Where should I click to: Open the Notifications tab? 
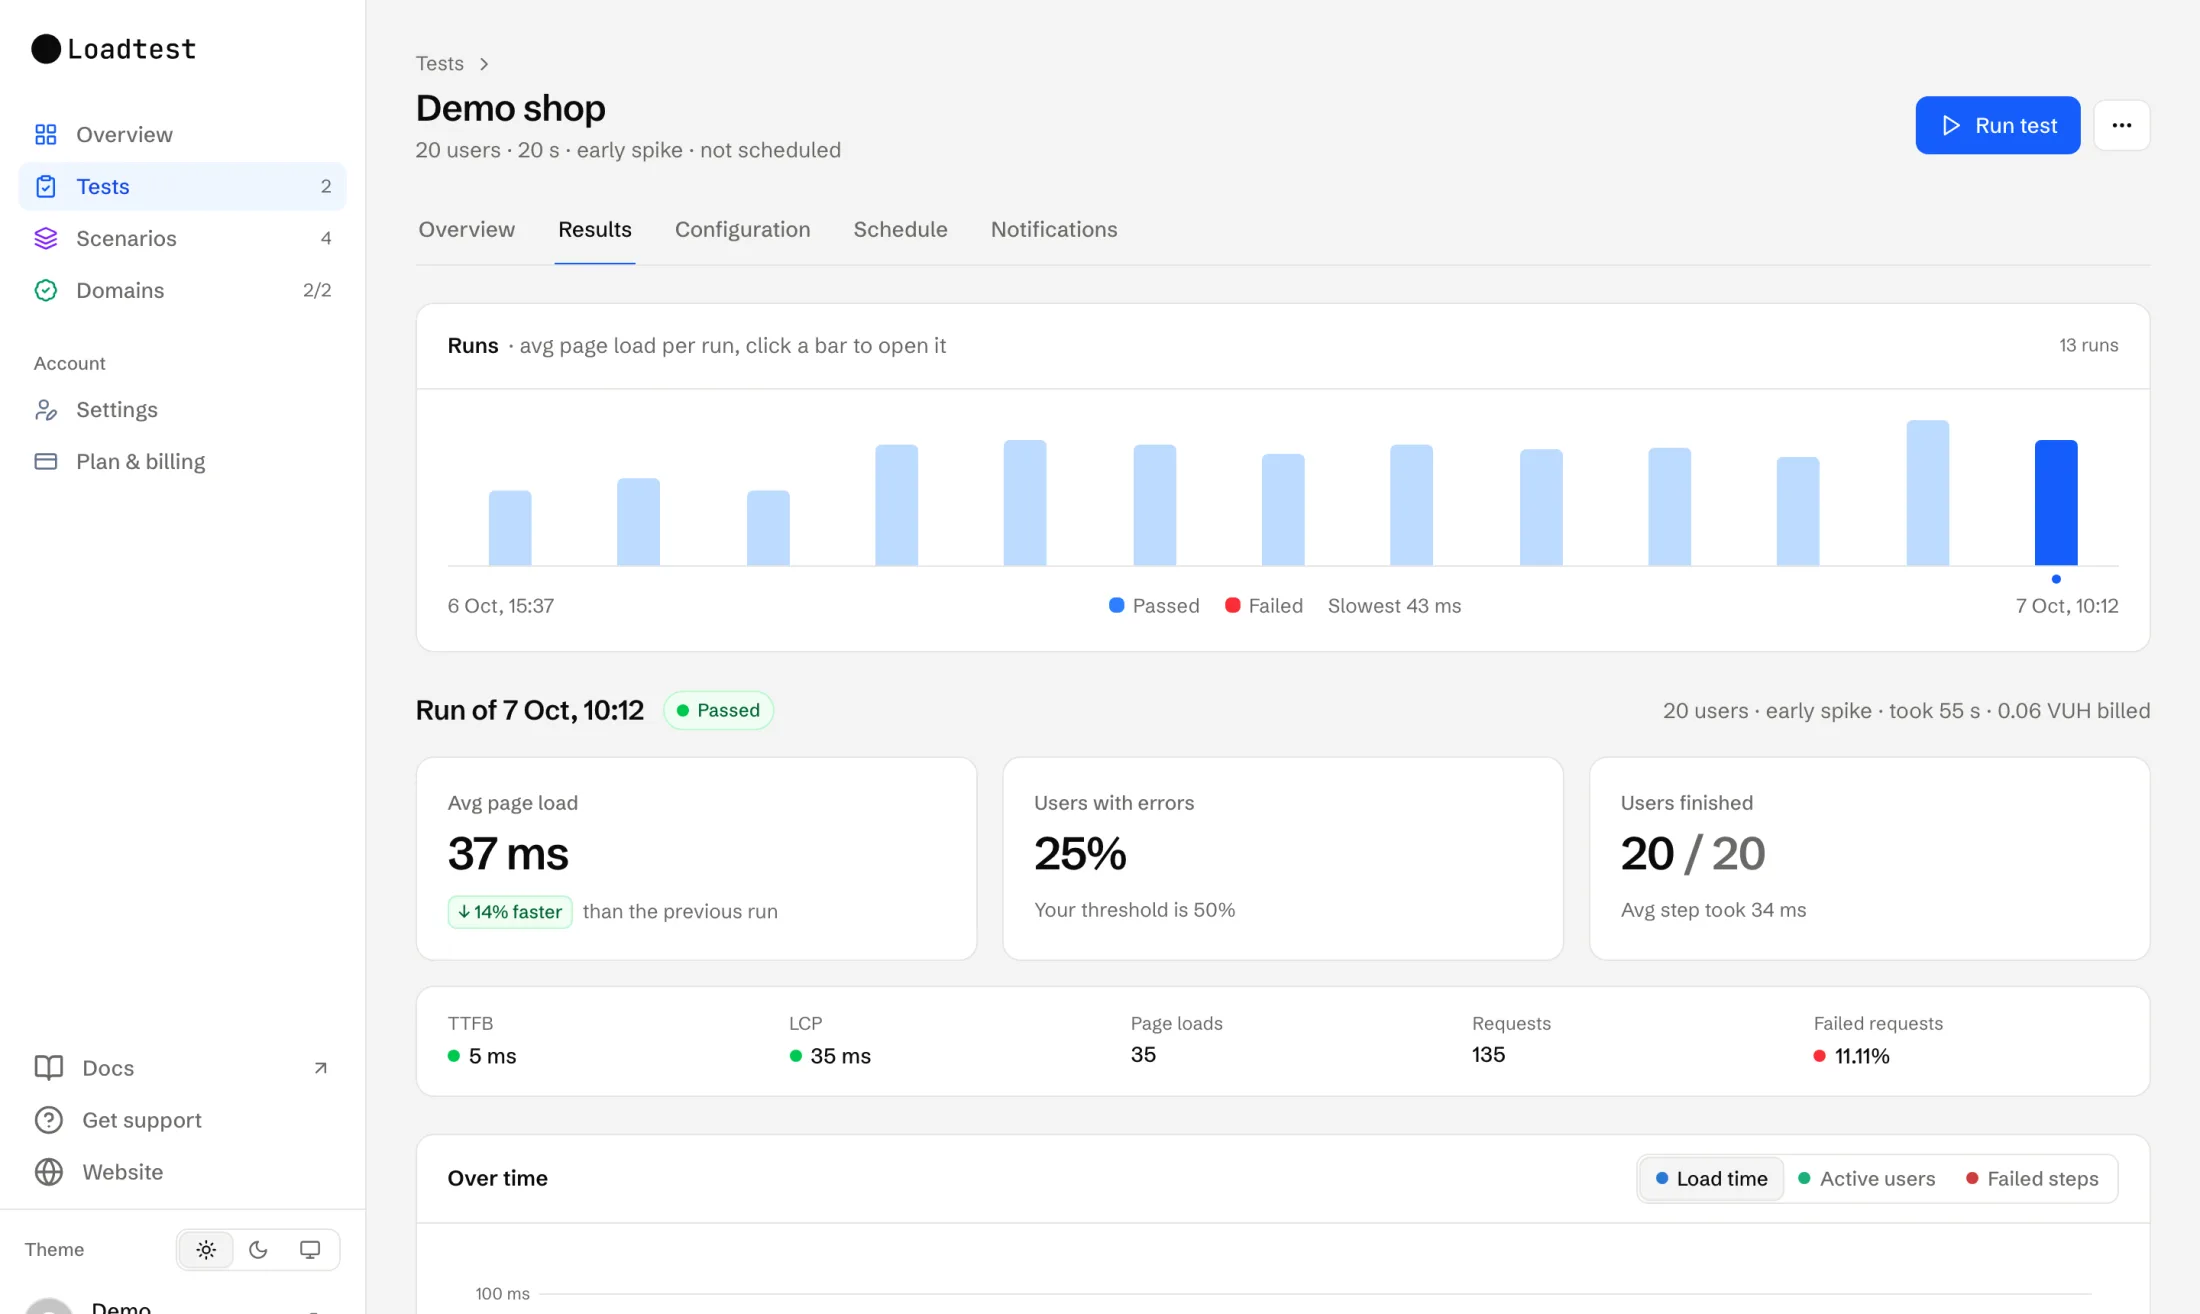(1054, 230)
